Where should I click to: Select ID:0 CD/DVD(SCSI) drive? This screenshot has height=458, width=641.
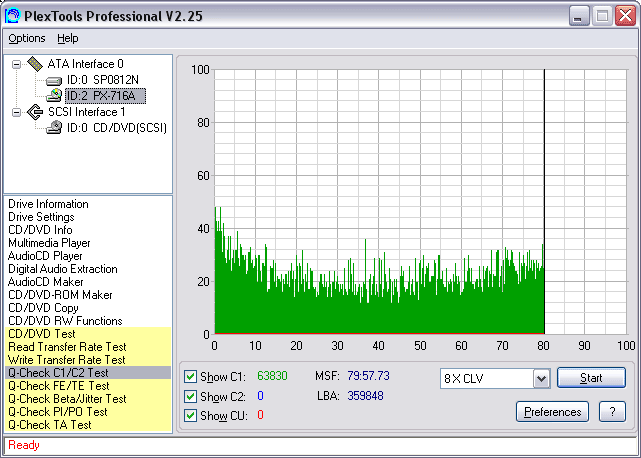pos(117,128)
